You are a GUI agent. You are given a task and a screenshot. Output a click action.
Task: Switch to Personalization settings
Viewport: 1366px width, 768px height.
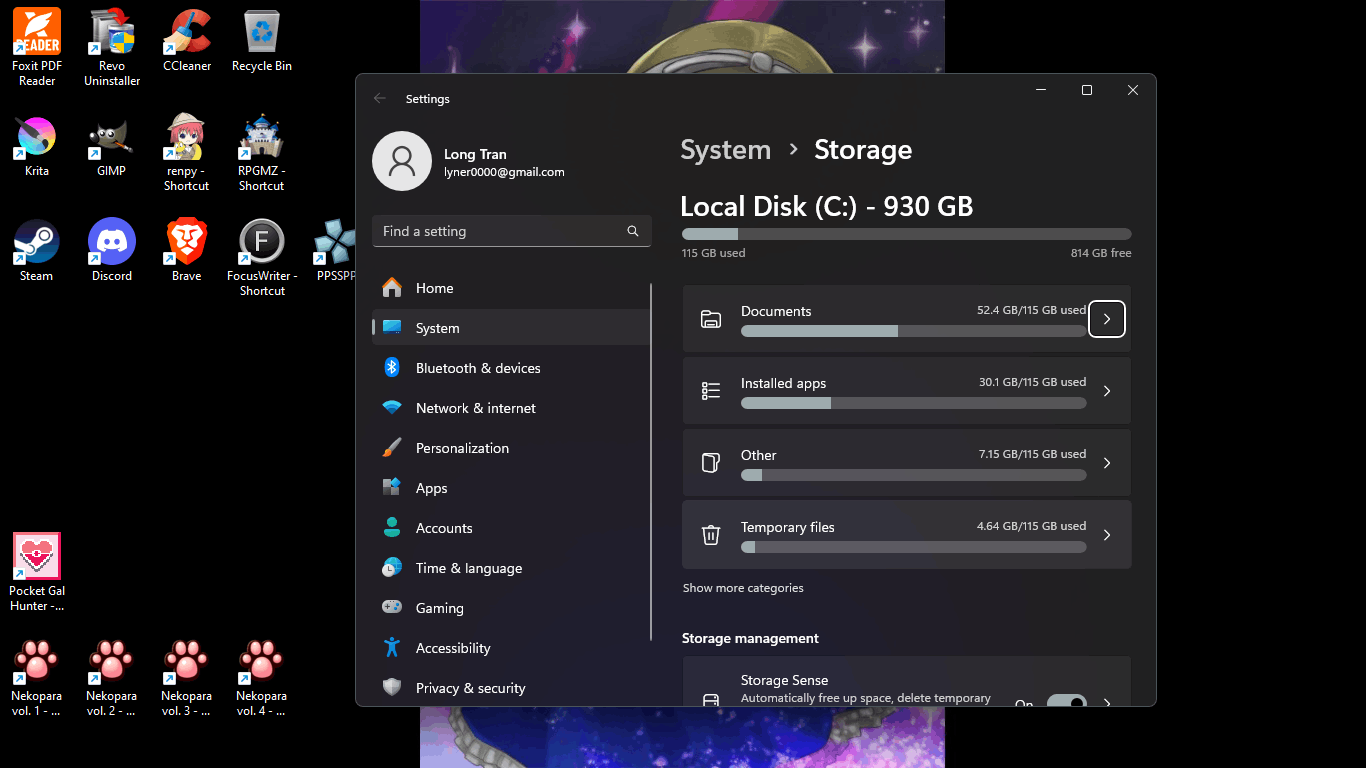[x=511, y=448]
